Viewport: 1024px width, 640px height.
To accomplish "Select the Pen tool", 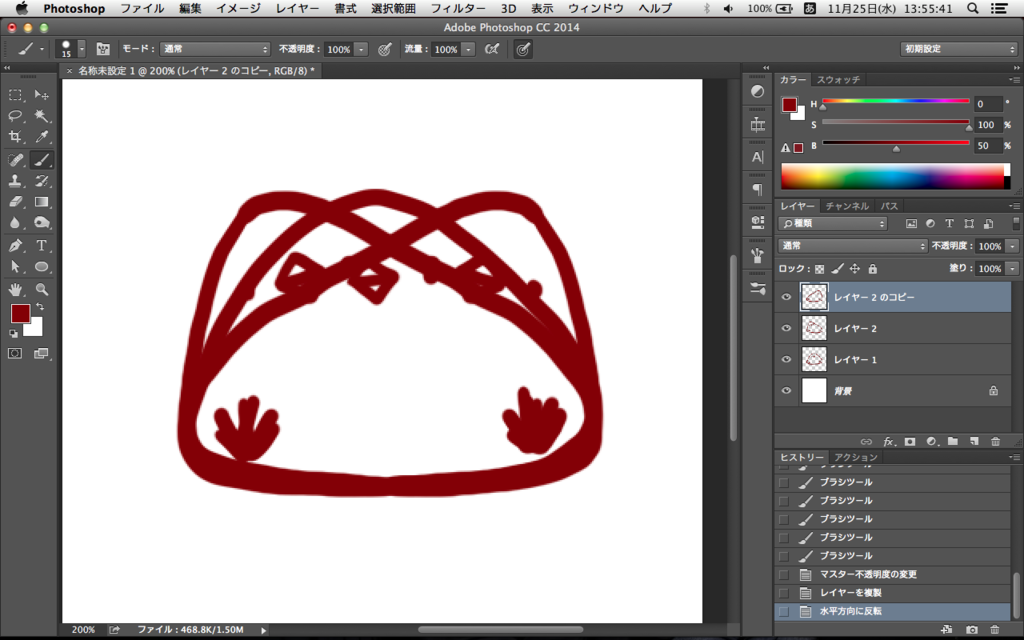I will click(15, 246).
